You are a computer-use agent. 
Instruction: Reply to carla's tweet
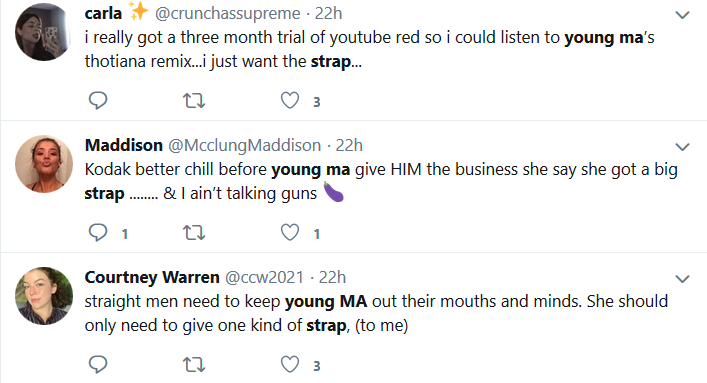coord(98,100)
